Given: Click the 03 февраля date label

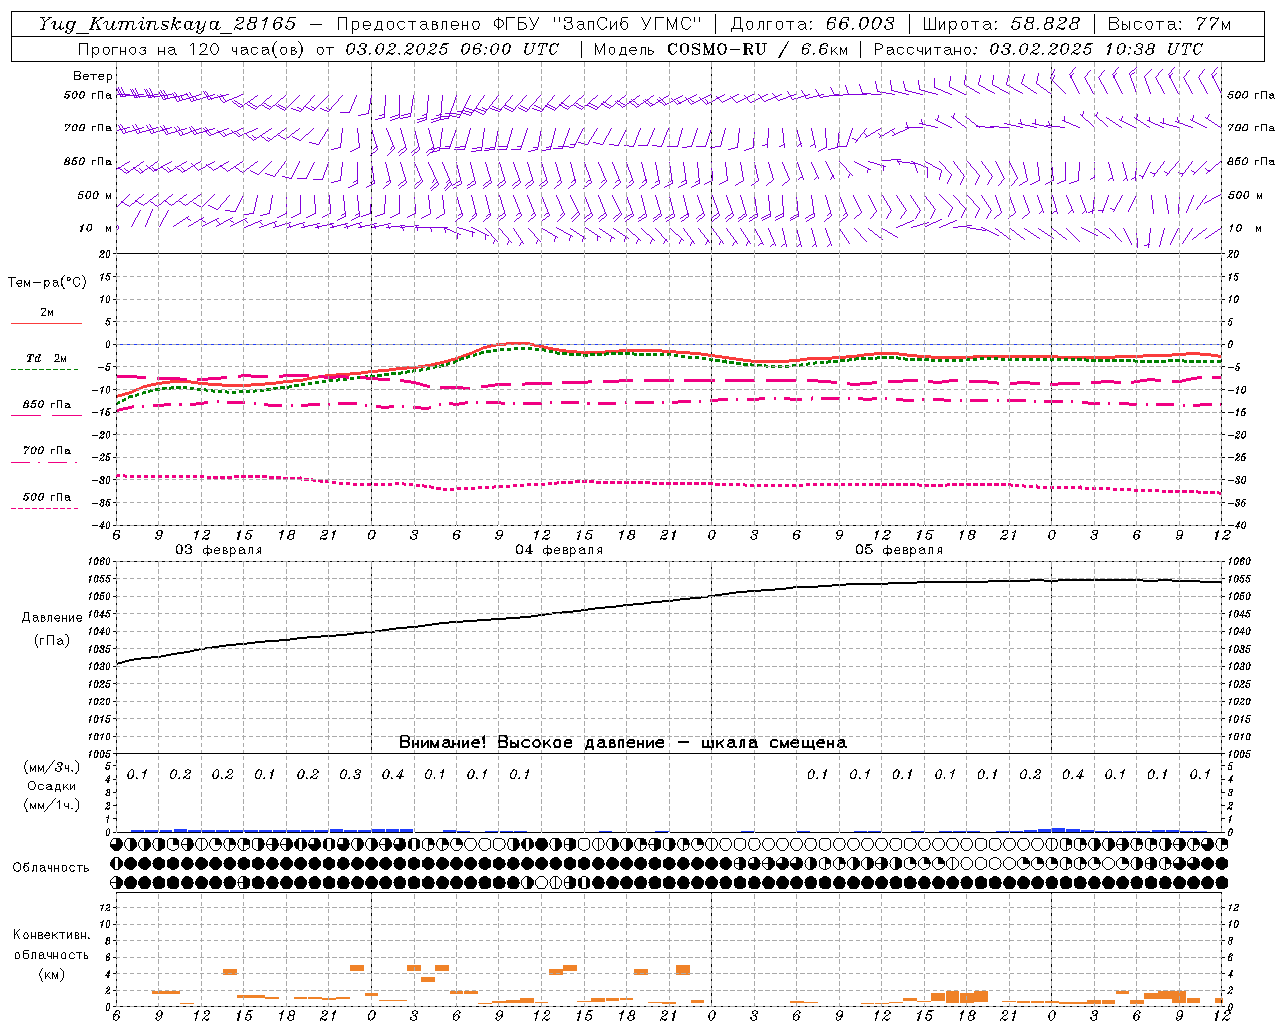Looking at the screenshot, I should pyautogui.click(x=219, y=550).
